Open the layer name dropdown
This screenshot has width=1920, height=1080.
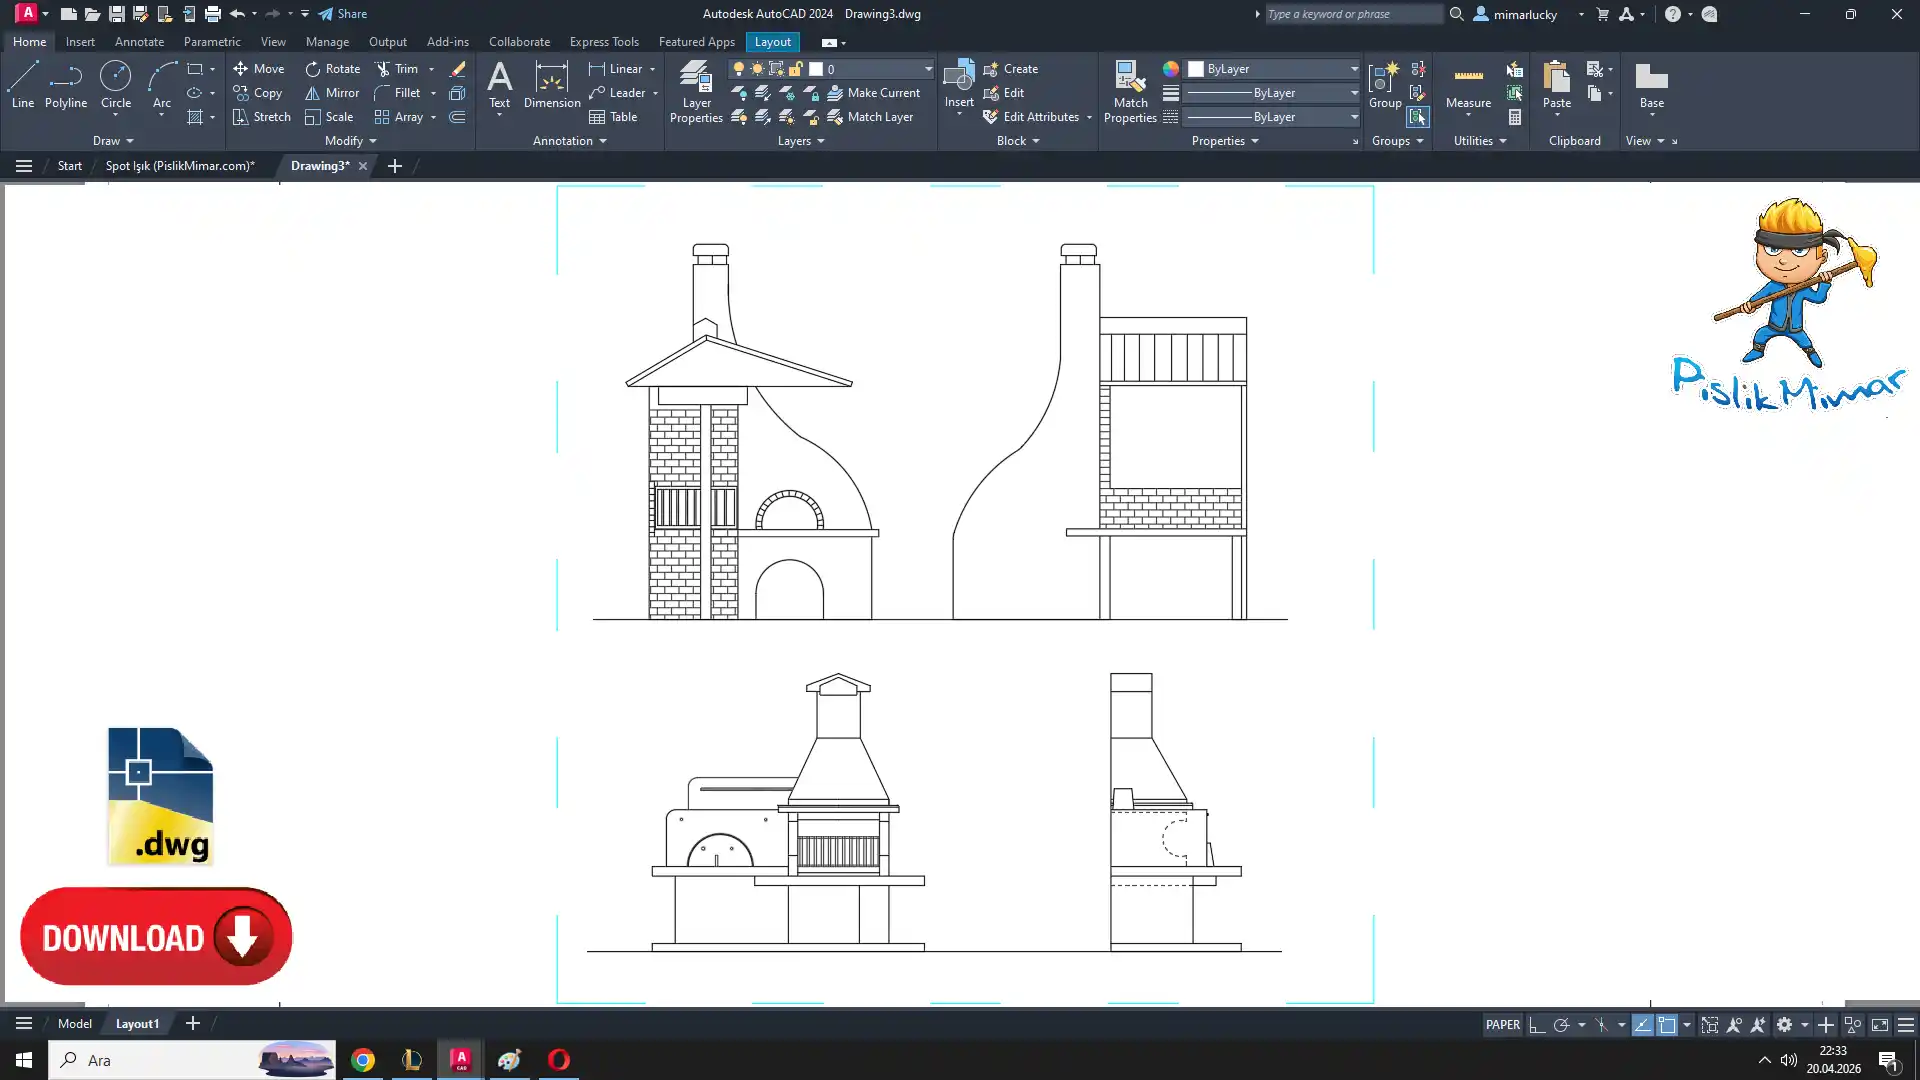point(928,69)
